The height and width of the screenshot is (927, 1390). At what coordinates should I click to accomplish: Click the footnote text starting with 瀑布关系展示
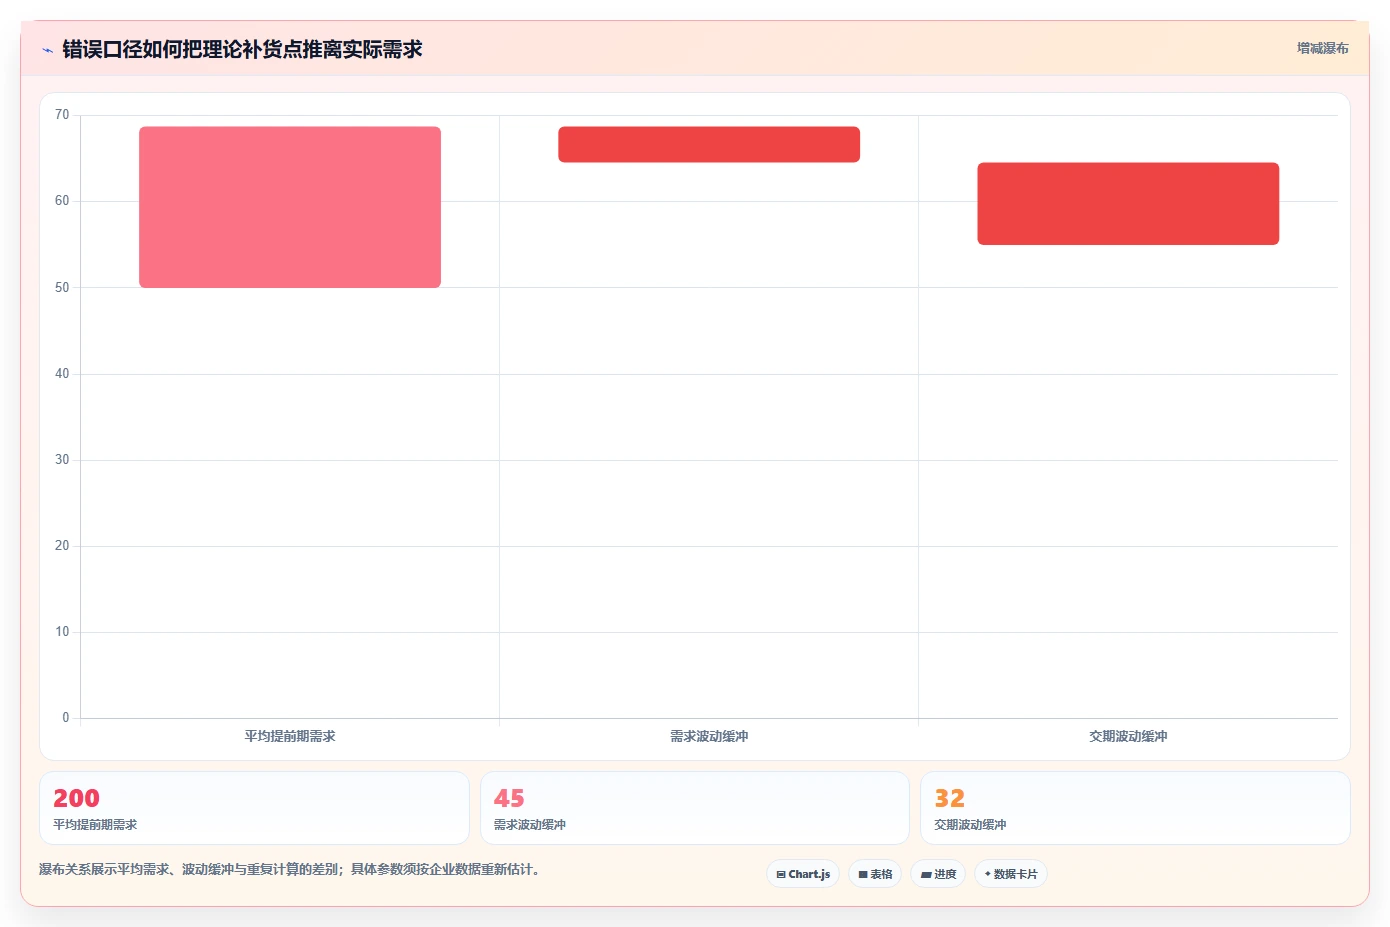point(292,869)
